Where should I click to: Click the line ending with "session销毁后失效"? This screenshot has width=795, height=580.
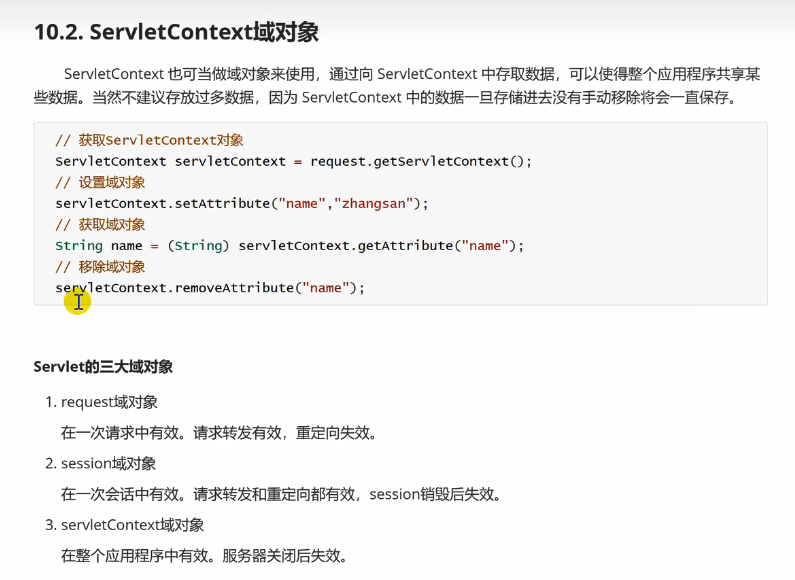[x=281, y=494]
